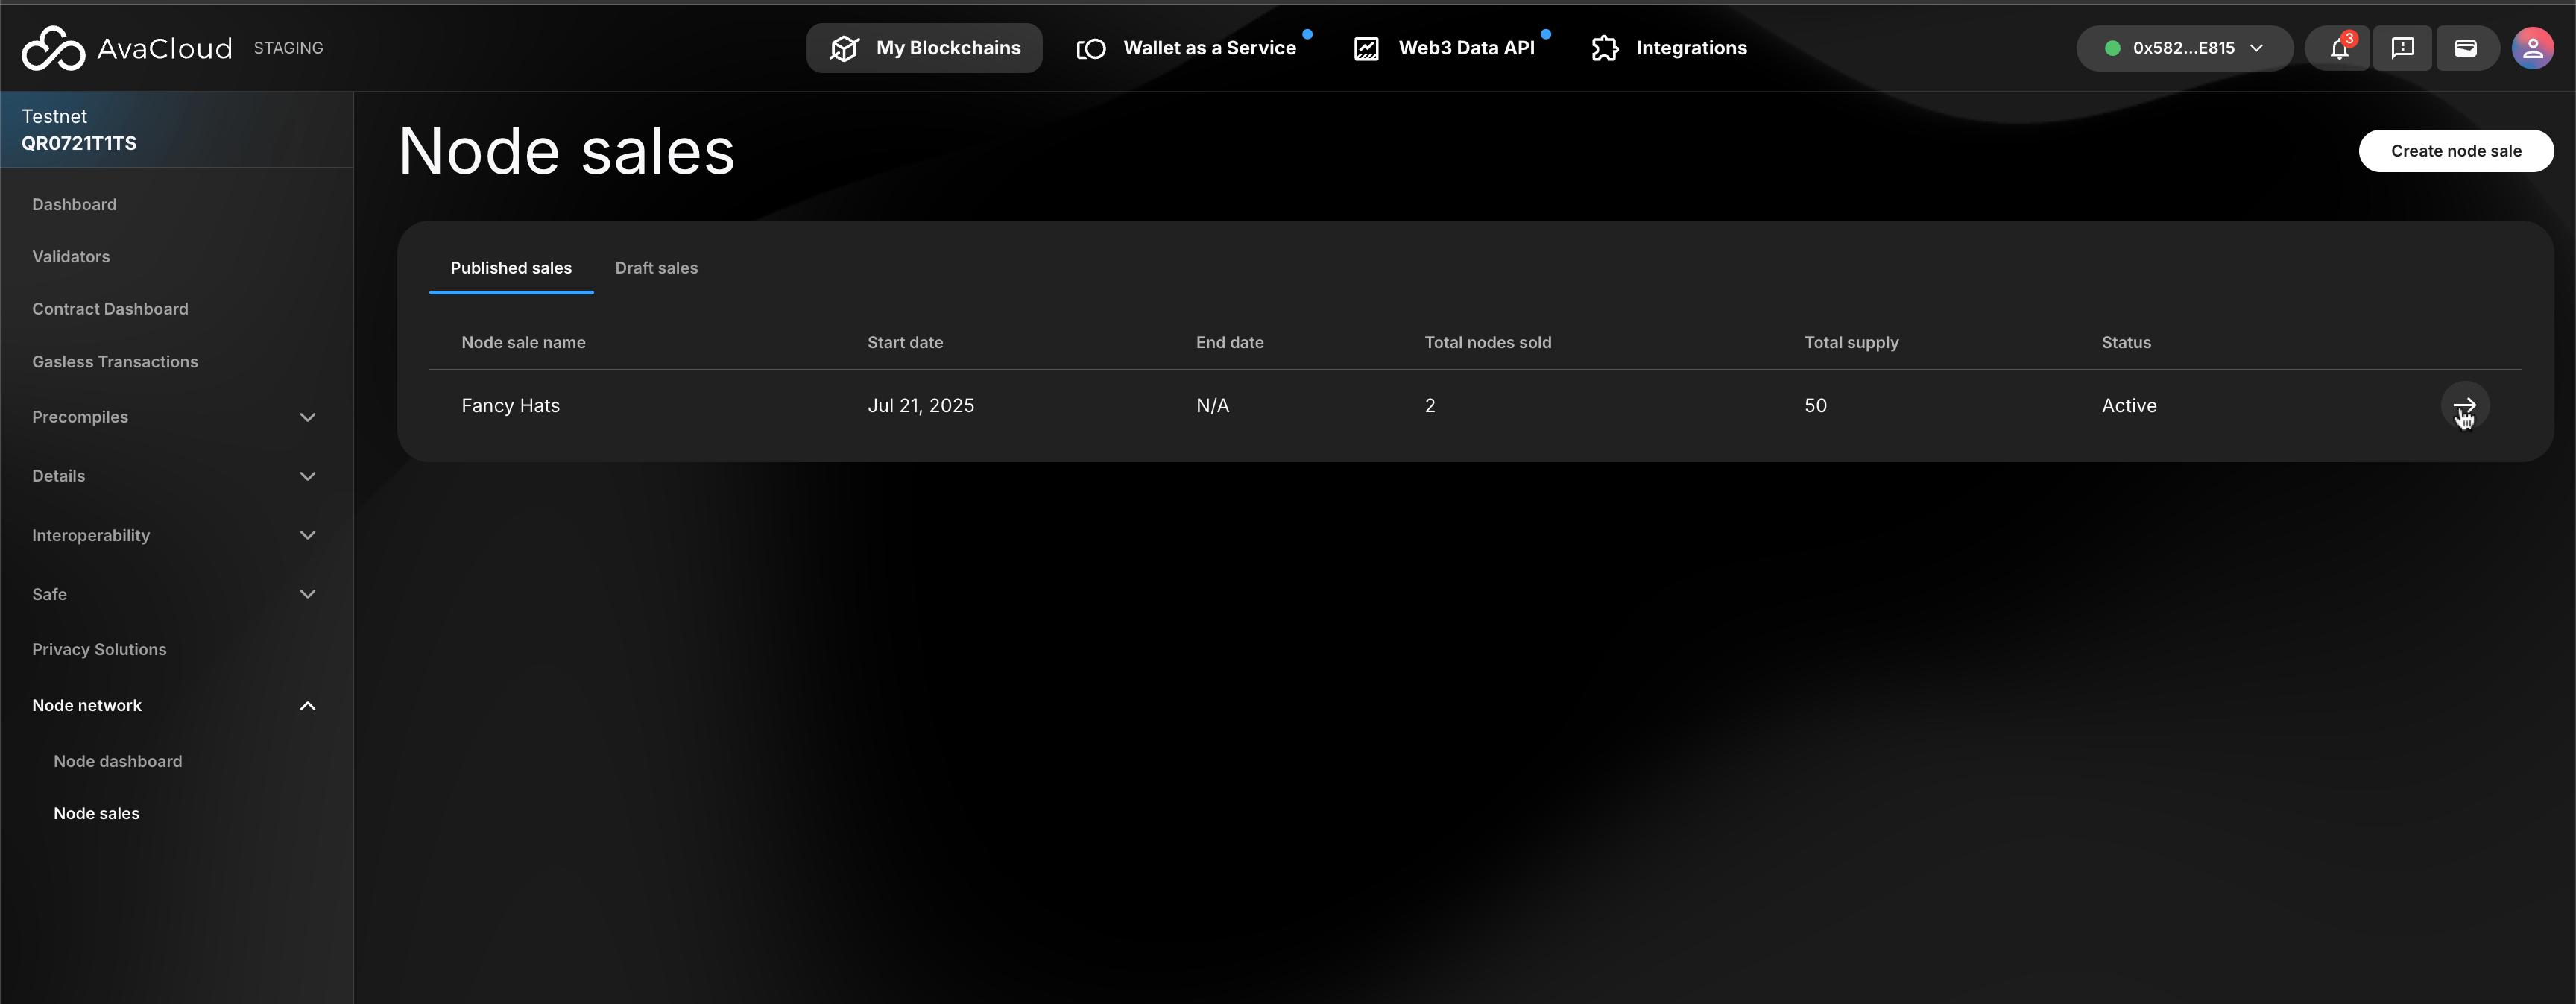The width and height of the screenshot is (2576, 1004).
Task: Open My Blockchains in the top navigation
Action: (x=924, y=48)
